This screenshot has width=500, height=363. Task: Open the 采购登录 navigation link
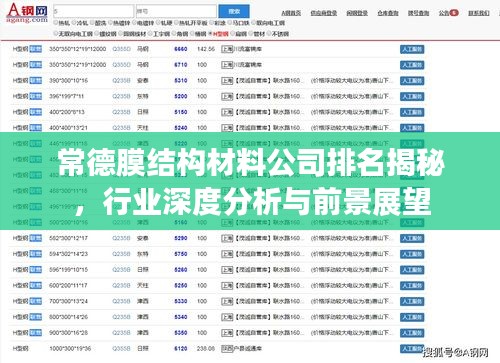pyautogui.click(x=357, y=13)
